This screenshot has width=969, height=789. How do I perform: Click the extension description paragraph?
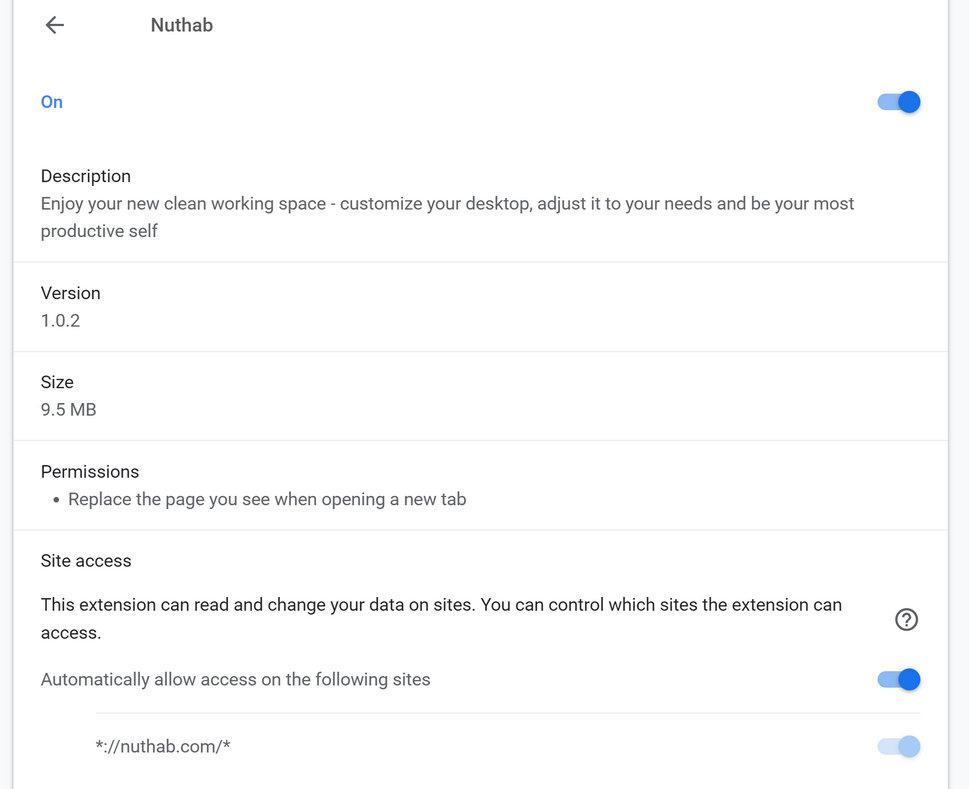click(x=447, y=217)
